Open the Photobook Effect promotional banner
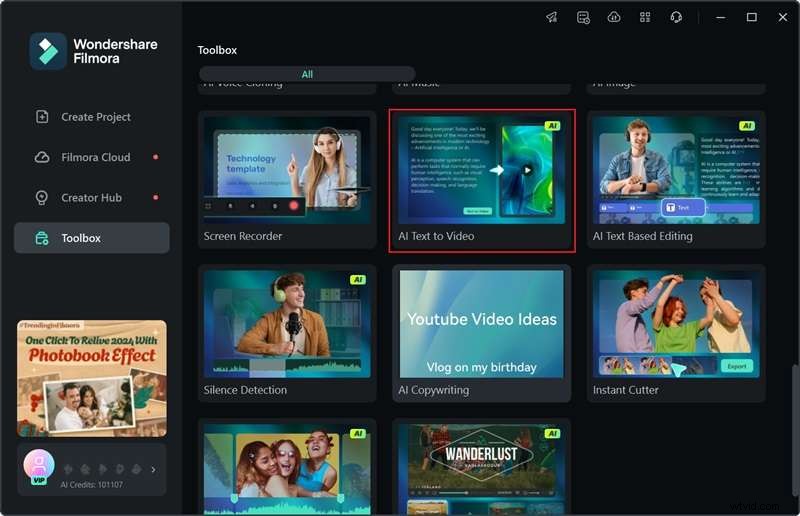800x516 pixels. tap(92, 378)
